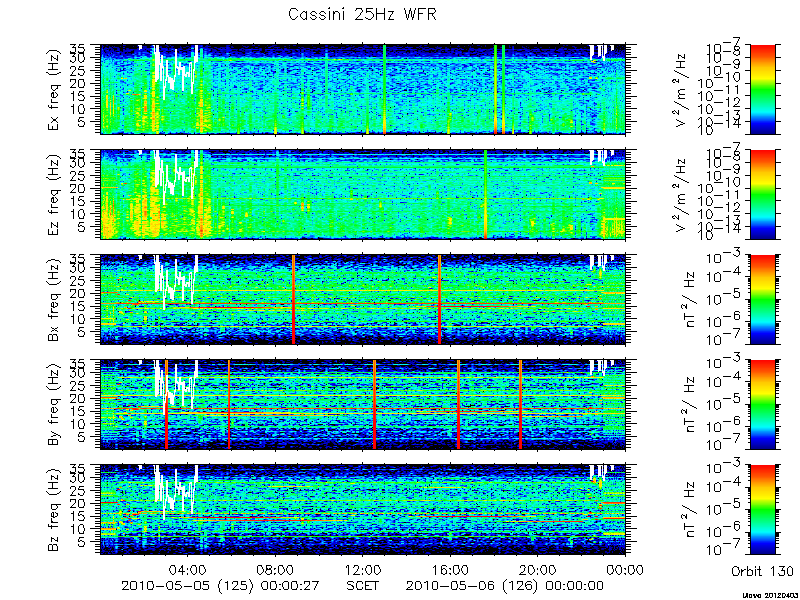Click the SCET axis label
Viewport: 800px width, 600px height.
point(363,586)
